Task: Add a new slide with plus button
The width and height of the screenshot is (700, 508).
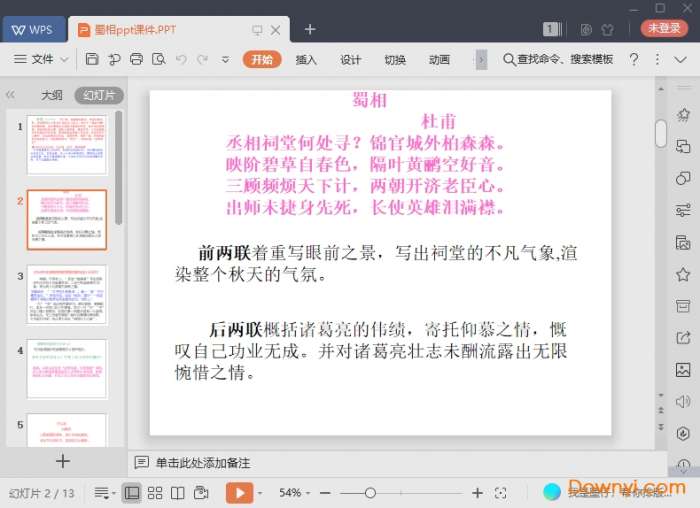Action: point(63,461)
